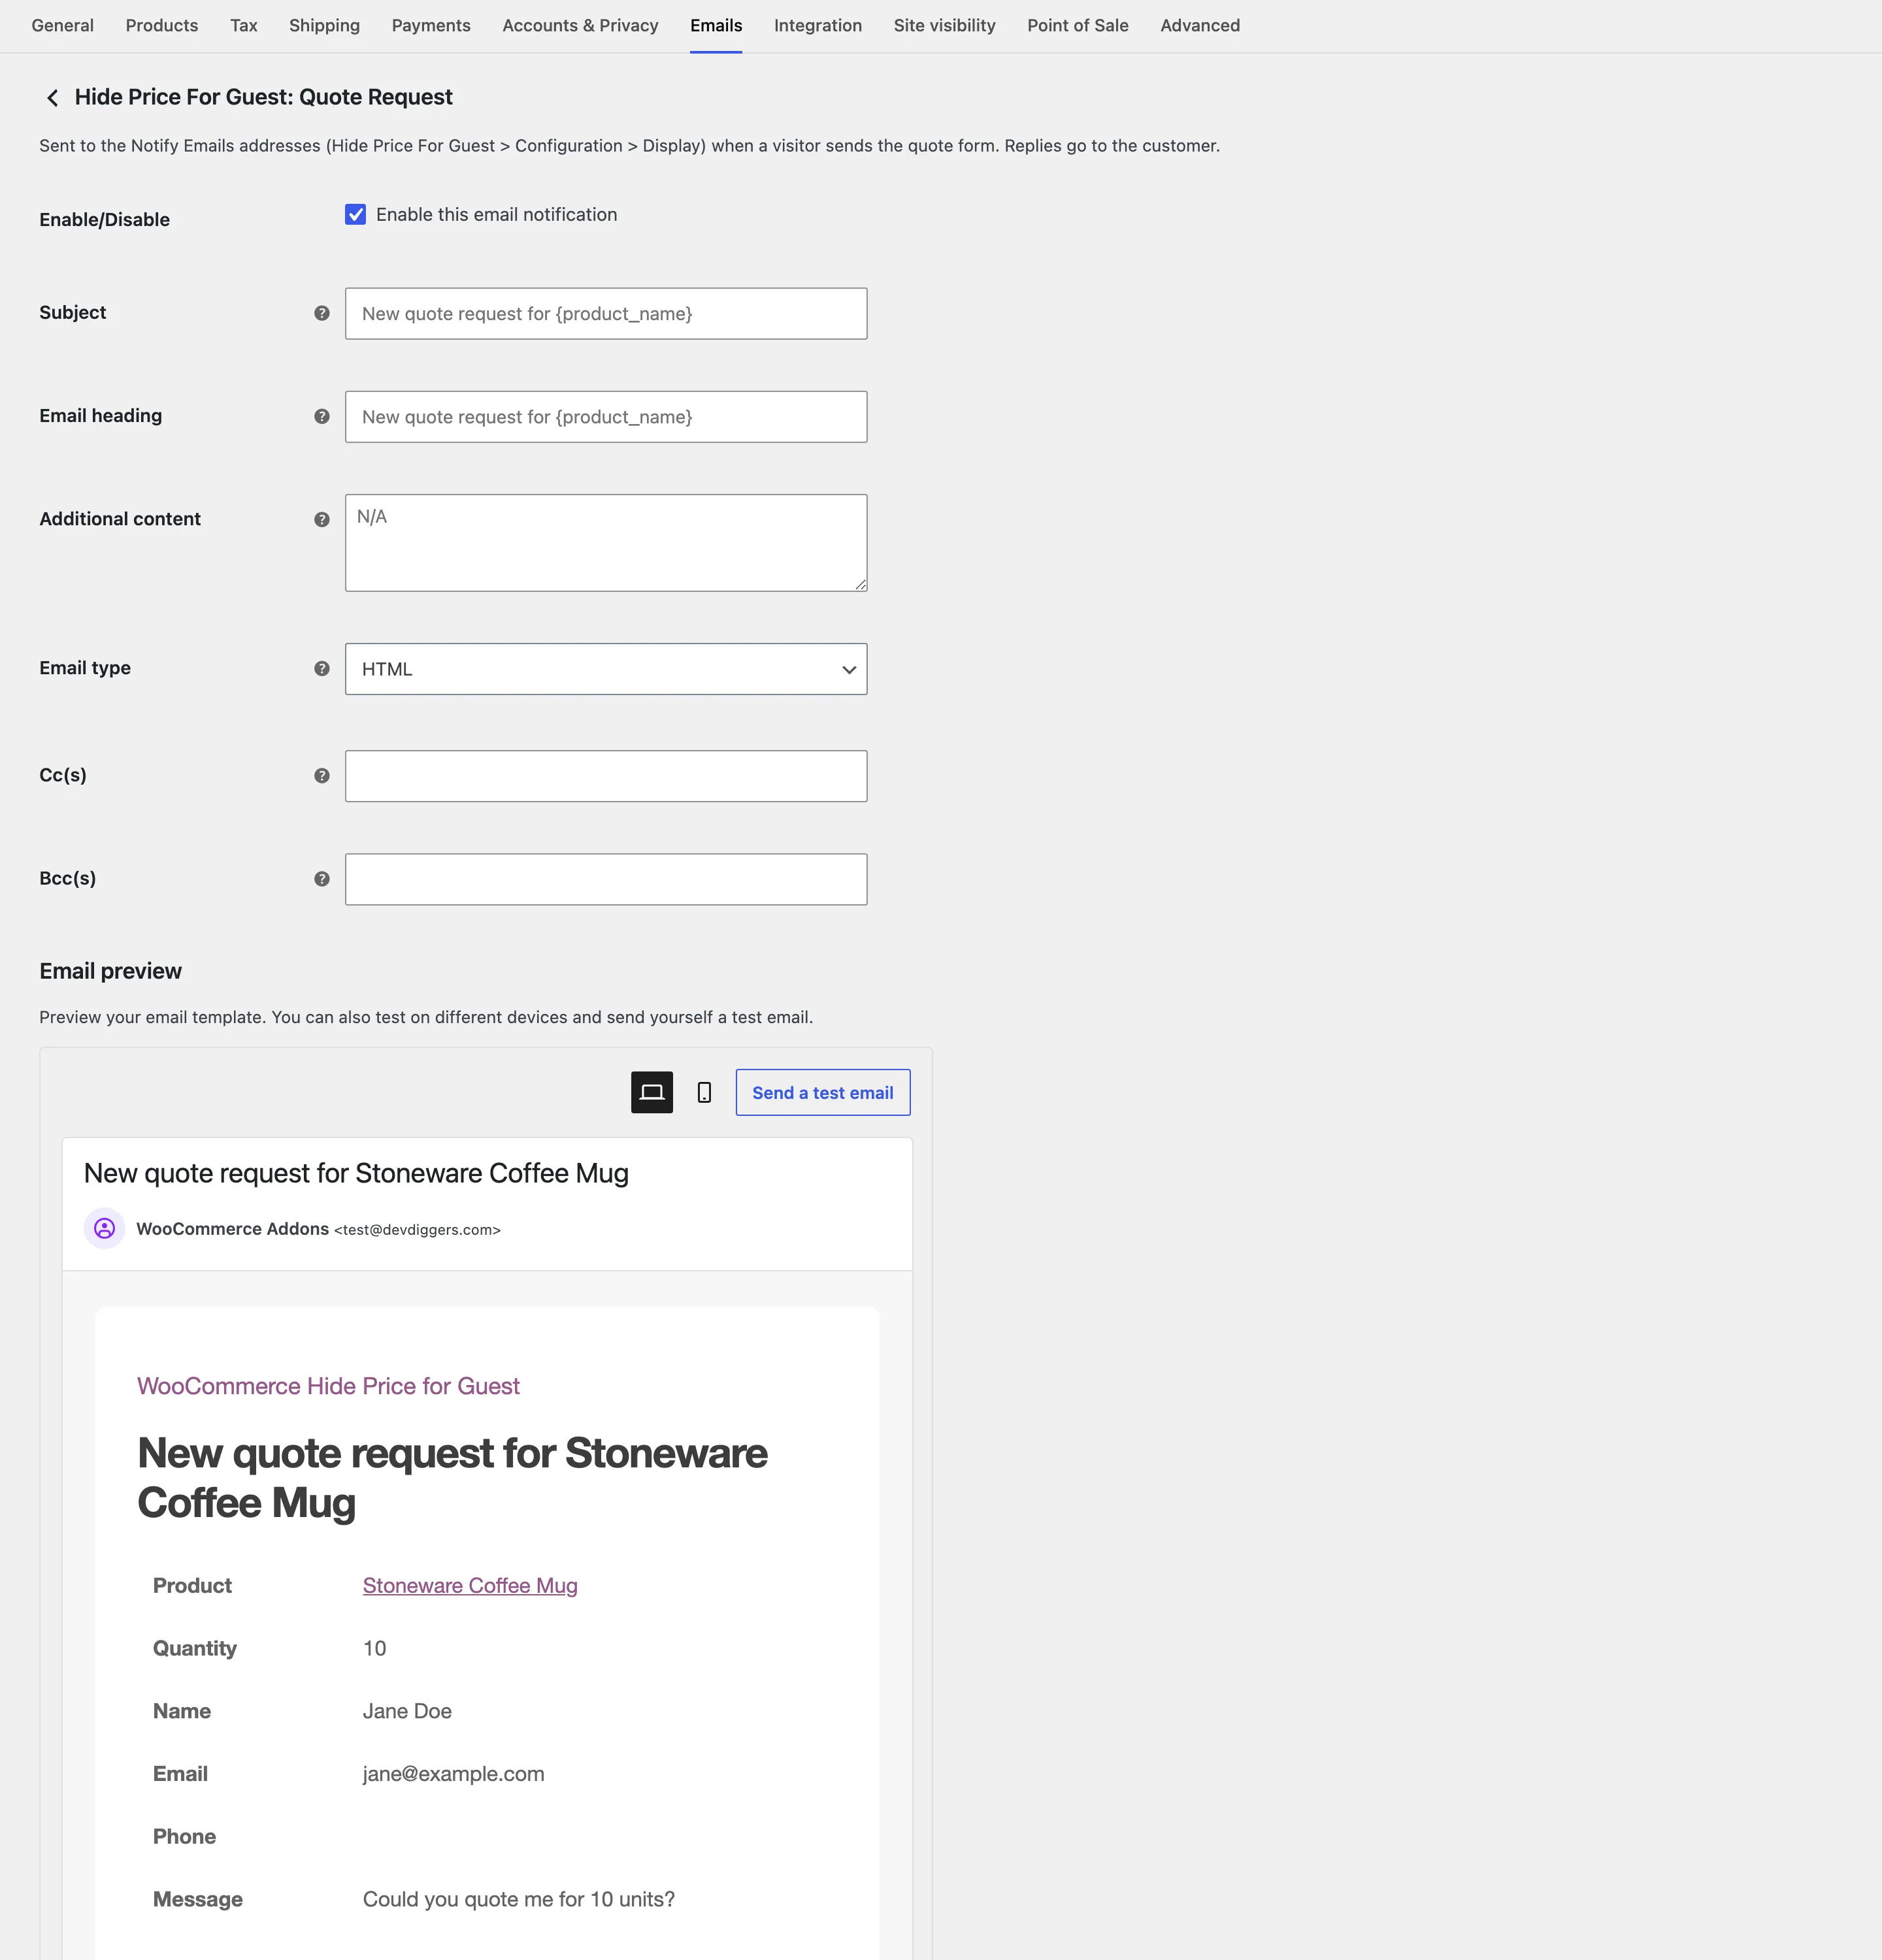Viewport: 1882px width, 1960px height.
Task: Go back using the arrow beside Quote Request title
Action: click(53, 97)
